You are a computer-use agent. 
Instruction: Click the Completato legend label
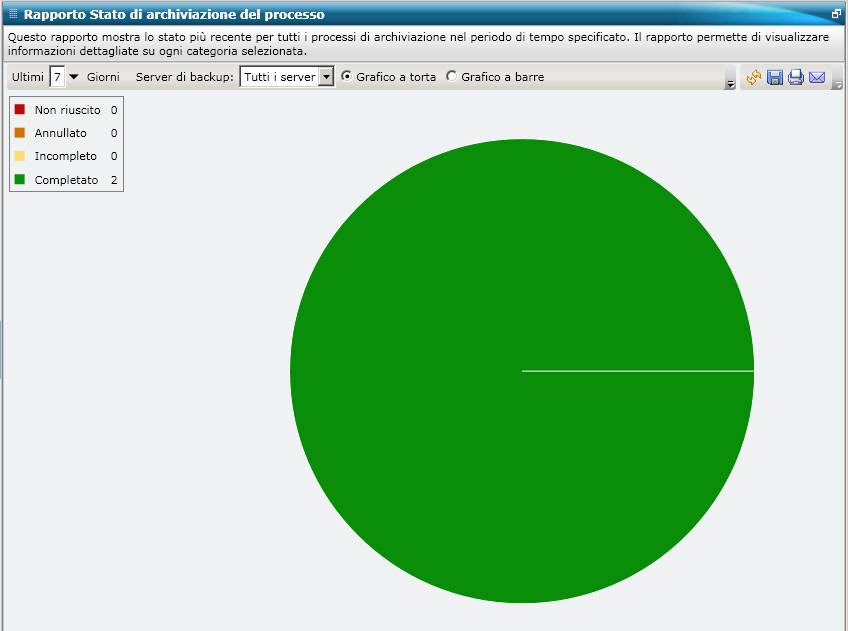pos(67,180)
